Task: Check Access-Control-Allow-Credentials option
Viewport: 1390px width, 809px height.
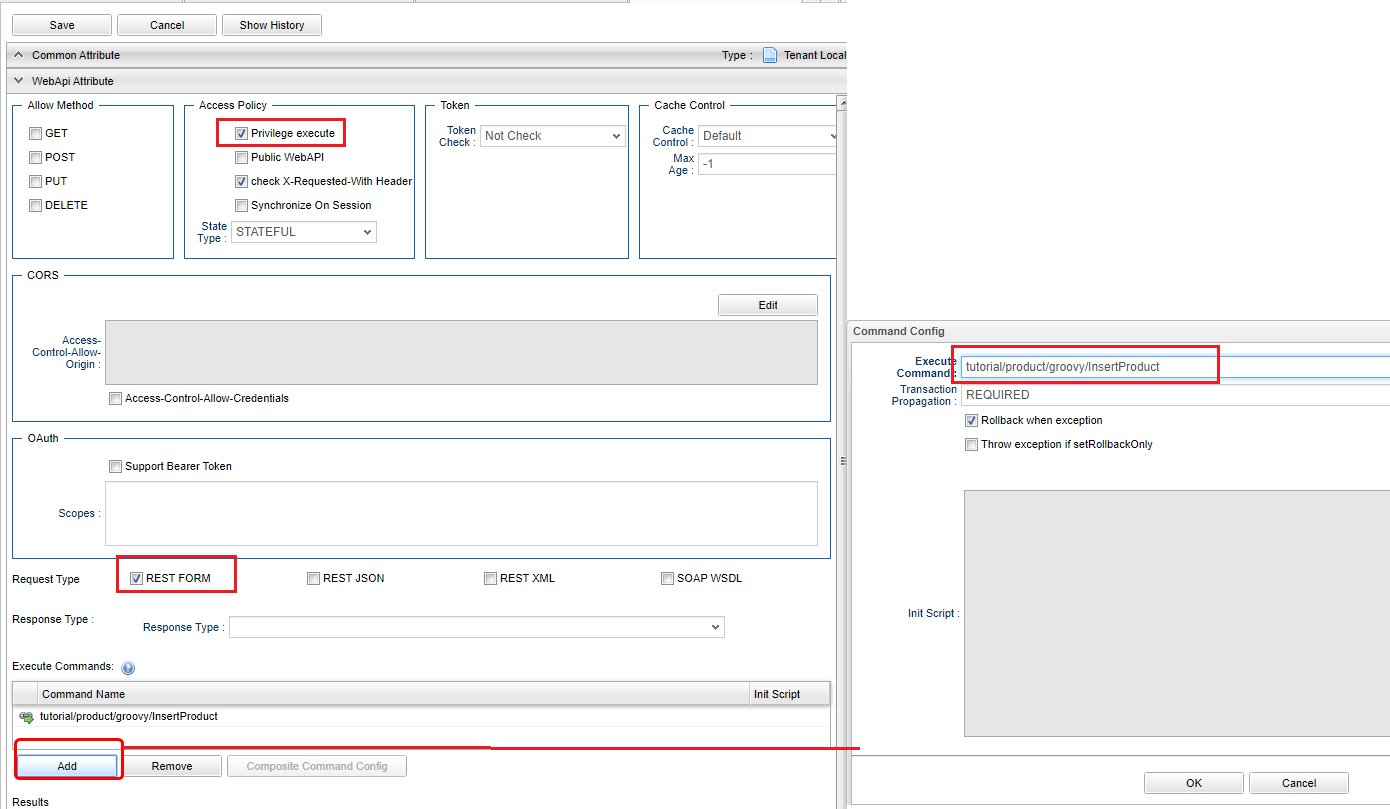Action: click(116, 398)
